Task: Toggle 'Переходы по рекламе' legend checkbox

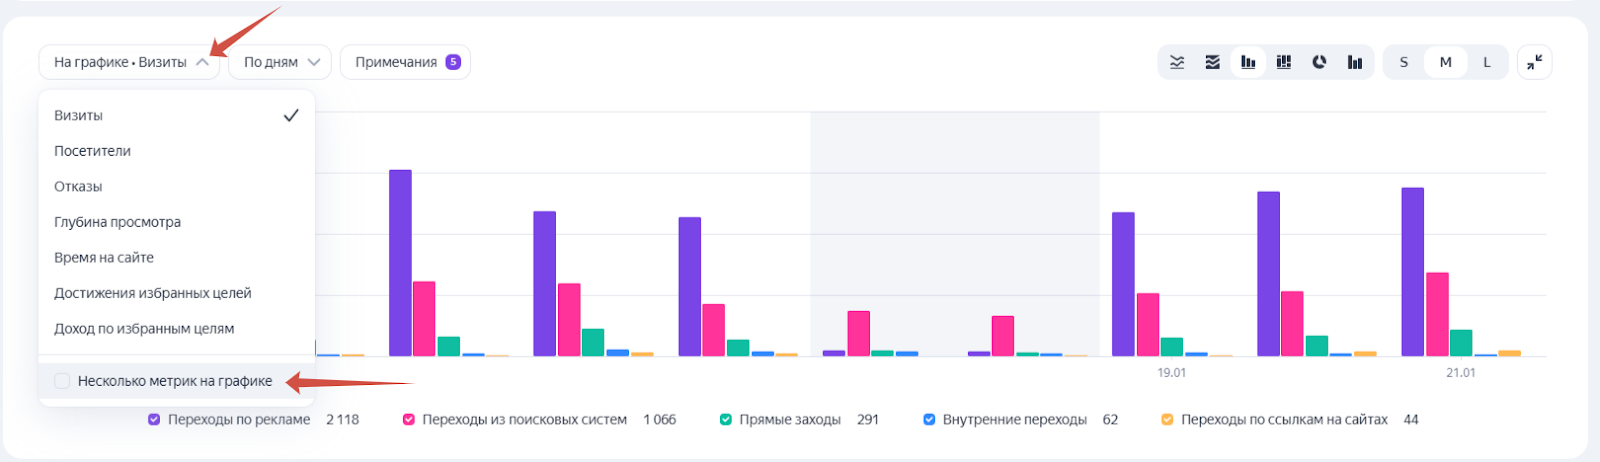Action: point(154,420)
